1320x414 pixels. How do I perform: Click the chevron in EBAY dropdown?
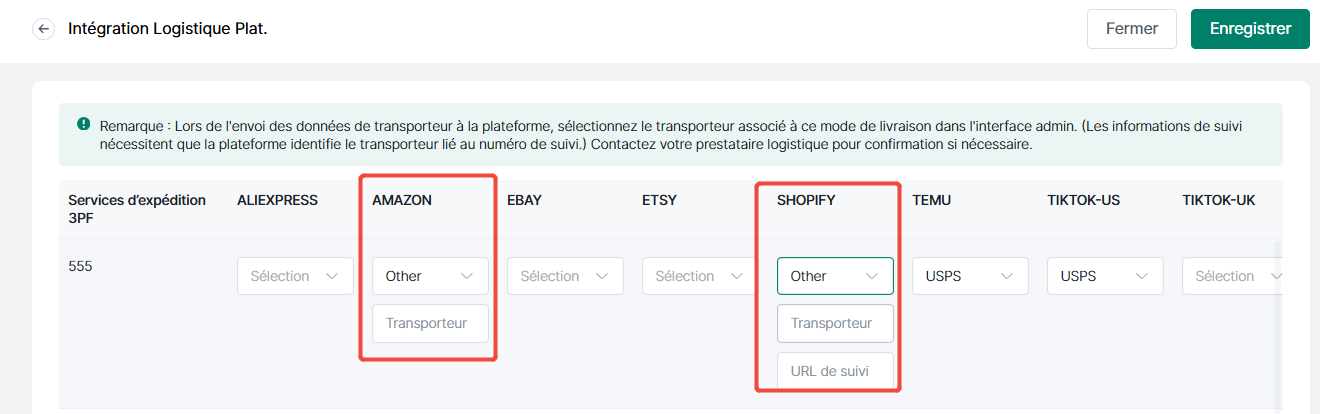(602, 276)
